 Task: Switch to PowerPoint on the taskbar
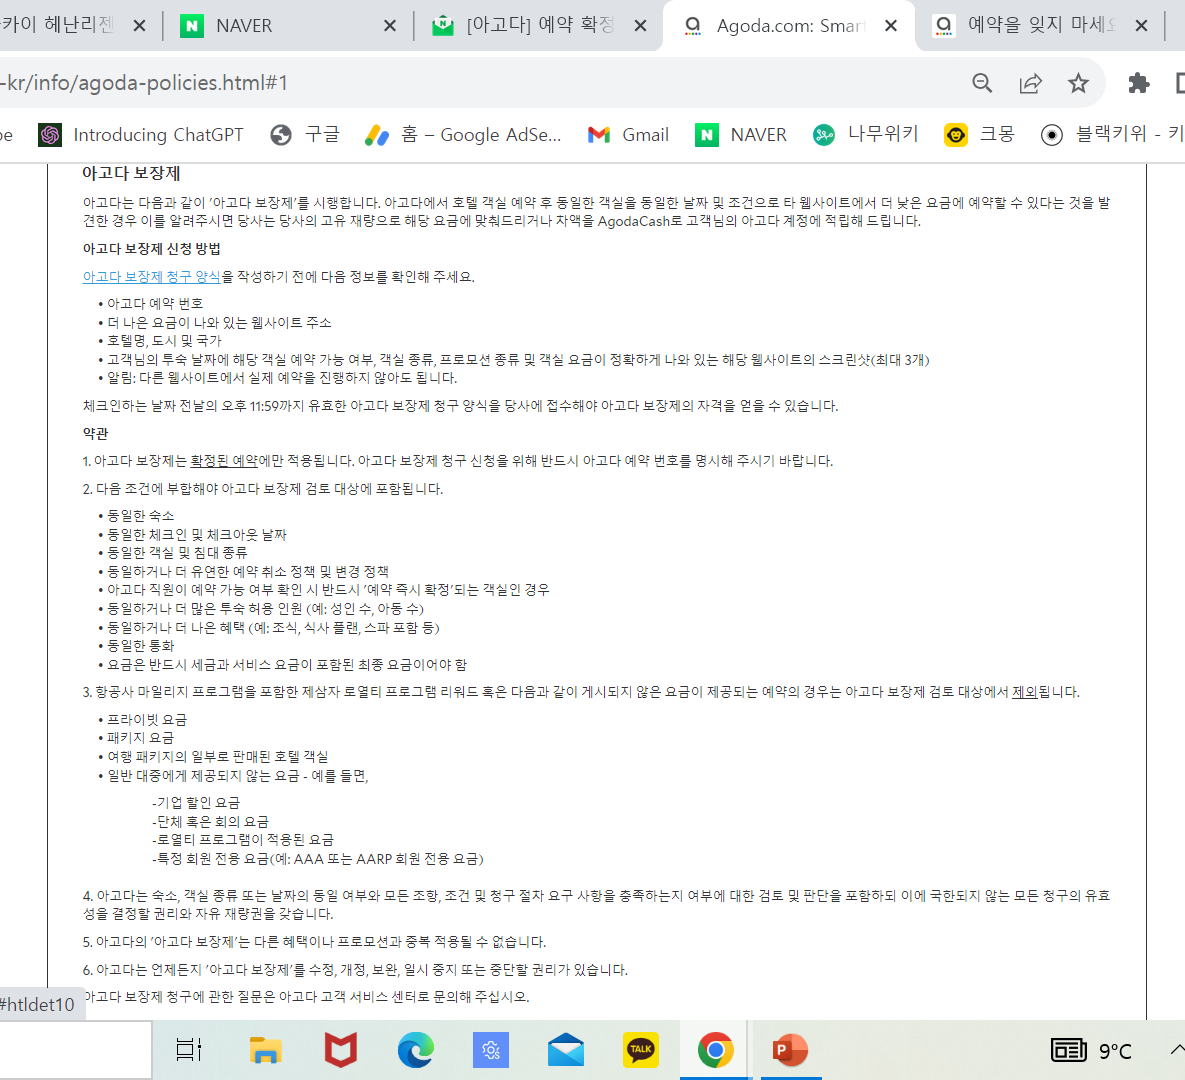pos(790,1050)
